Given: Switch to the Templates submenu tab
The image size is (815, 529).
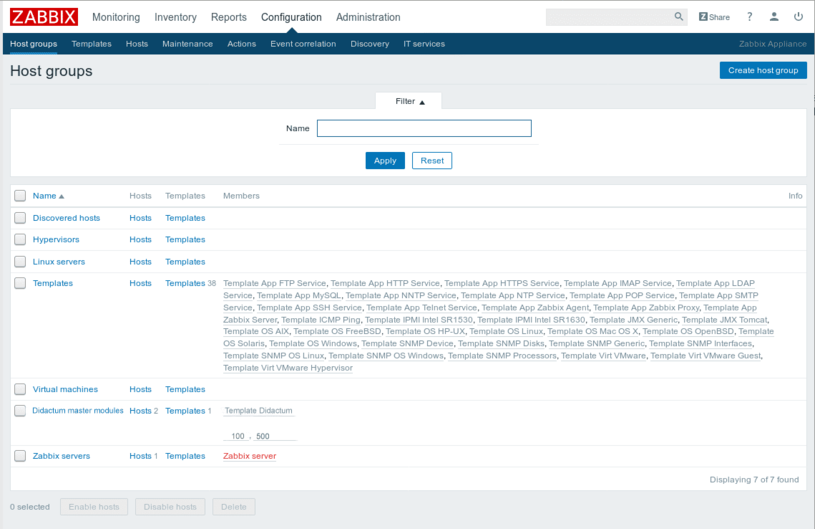Looking at the screenshot, I should click(91, 44).
